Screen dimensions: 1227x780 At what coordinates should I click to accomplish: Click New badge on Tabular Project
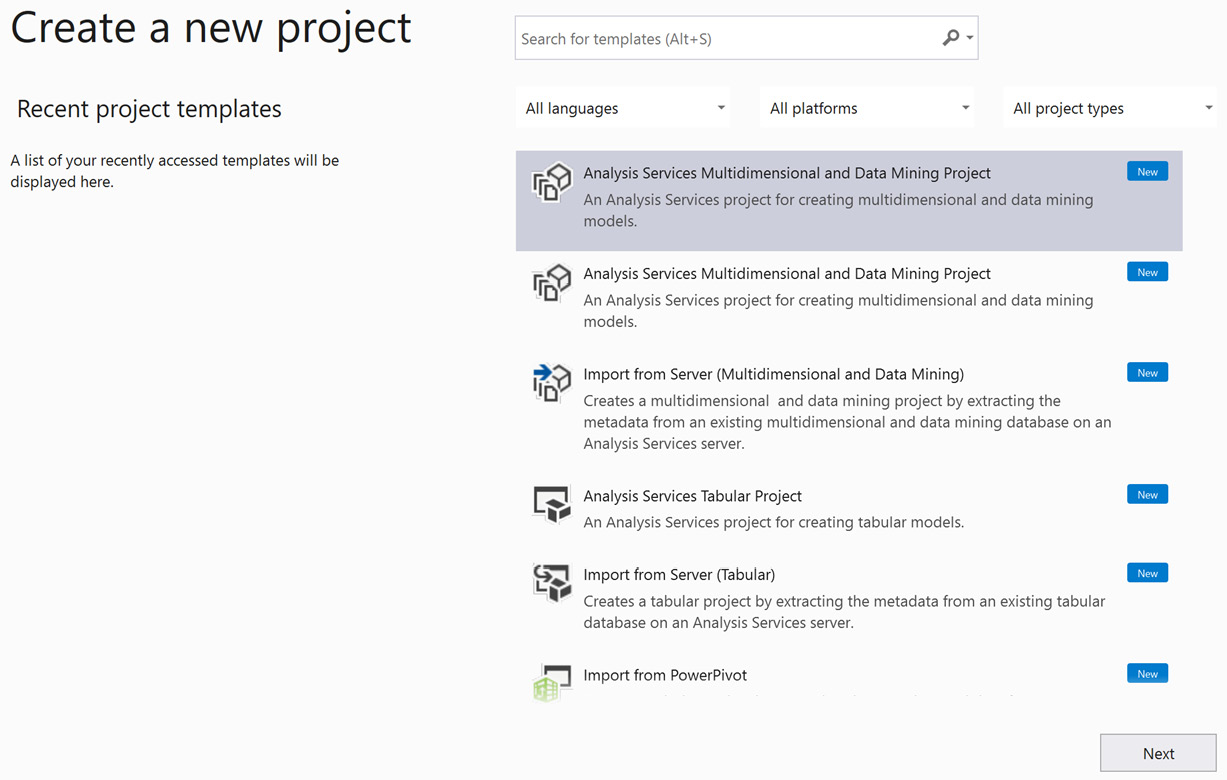(x=1147, y=495)
